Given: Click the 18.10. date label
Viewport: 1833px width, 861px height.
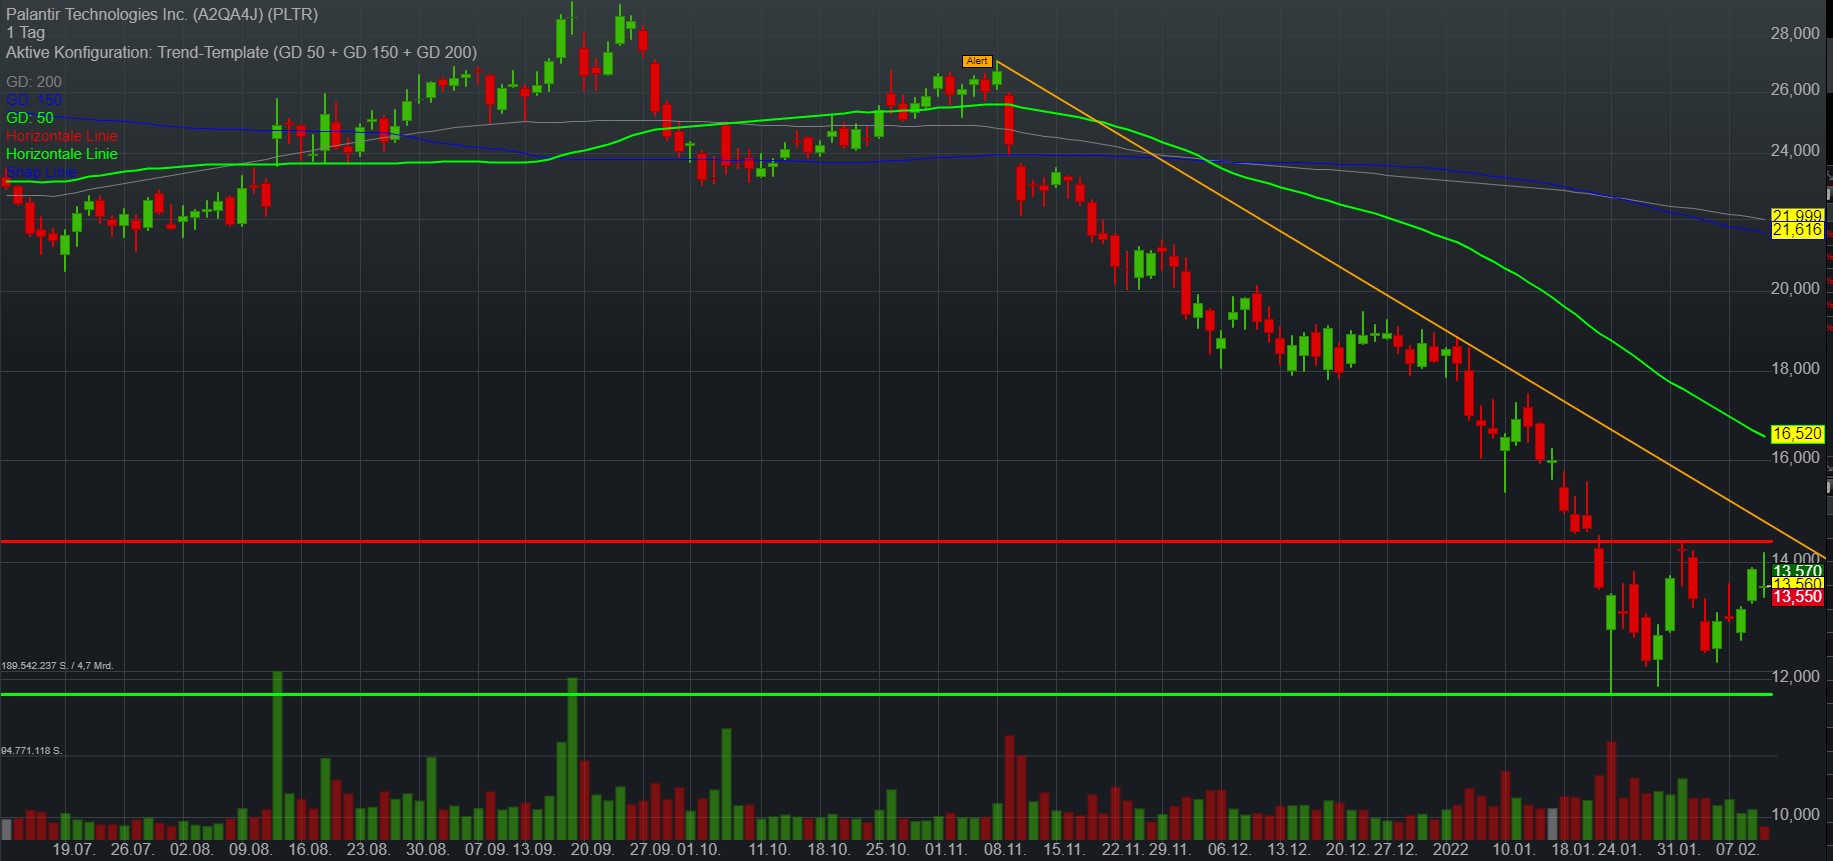Looking at the screenshot, I should [x=828, y=850].
